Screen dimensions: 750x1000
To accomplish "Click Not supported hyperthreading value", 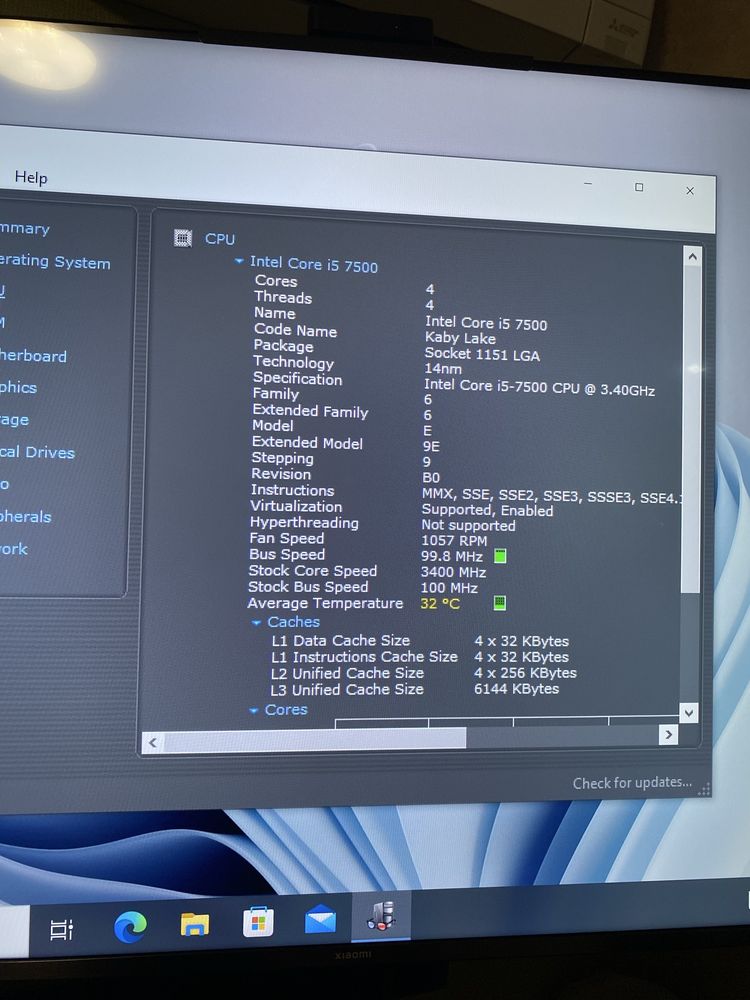I will click(468, 526).
